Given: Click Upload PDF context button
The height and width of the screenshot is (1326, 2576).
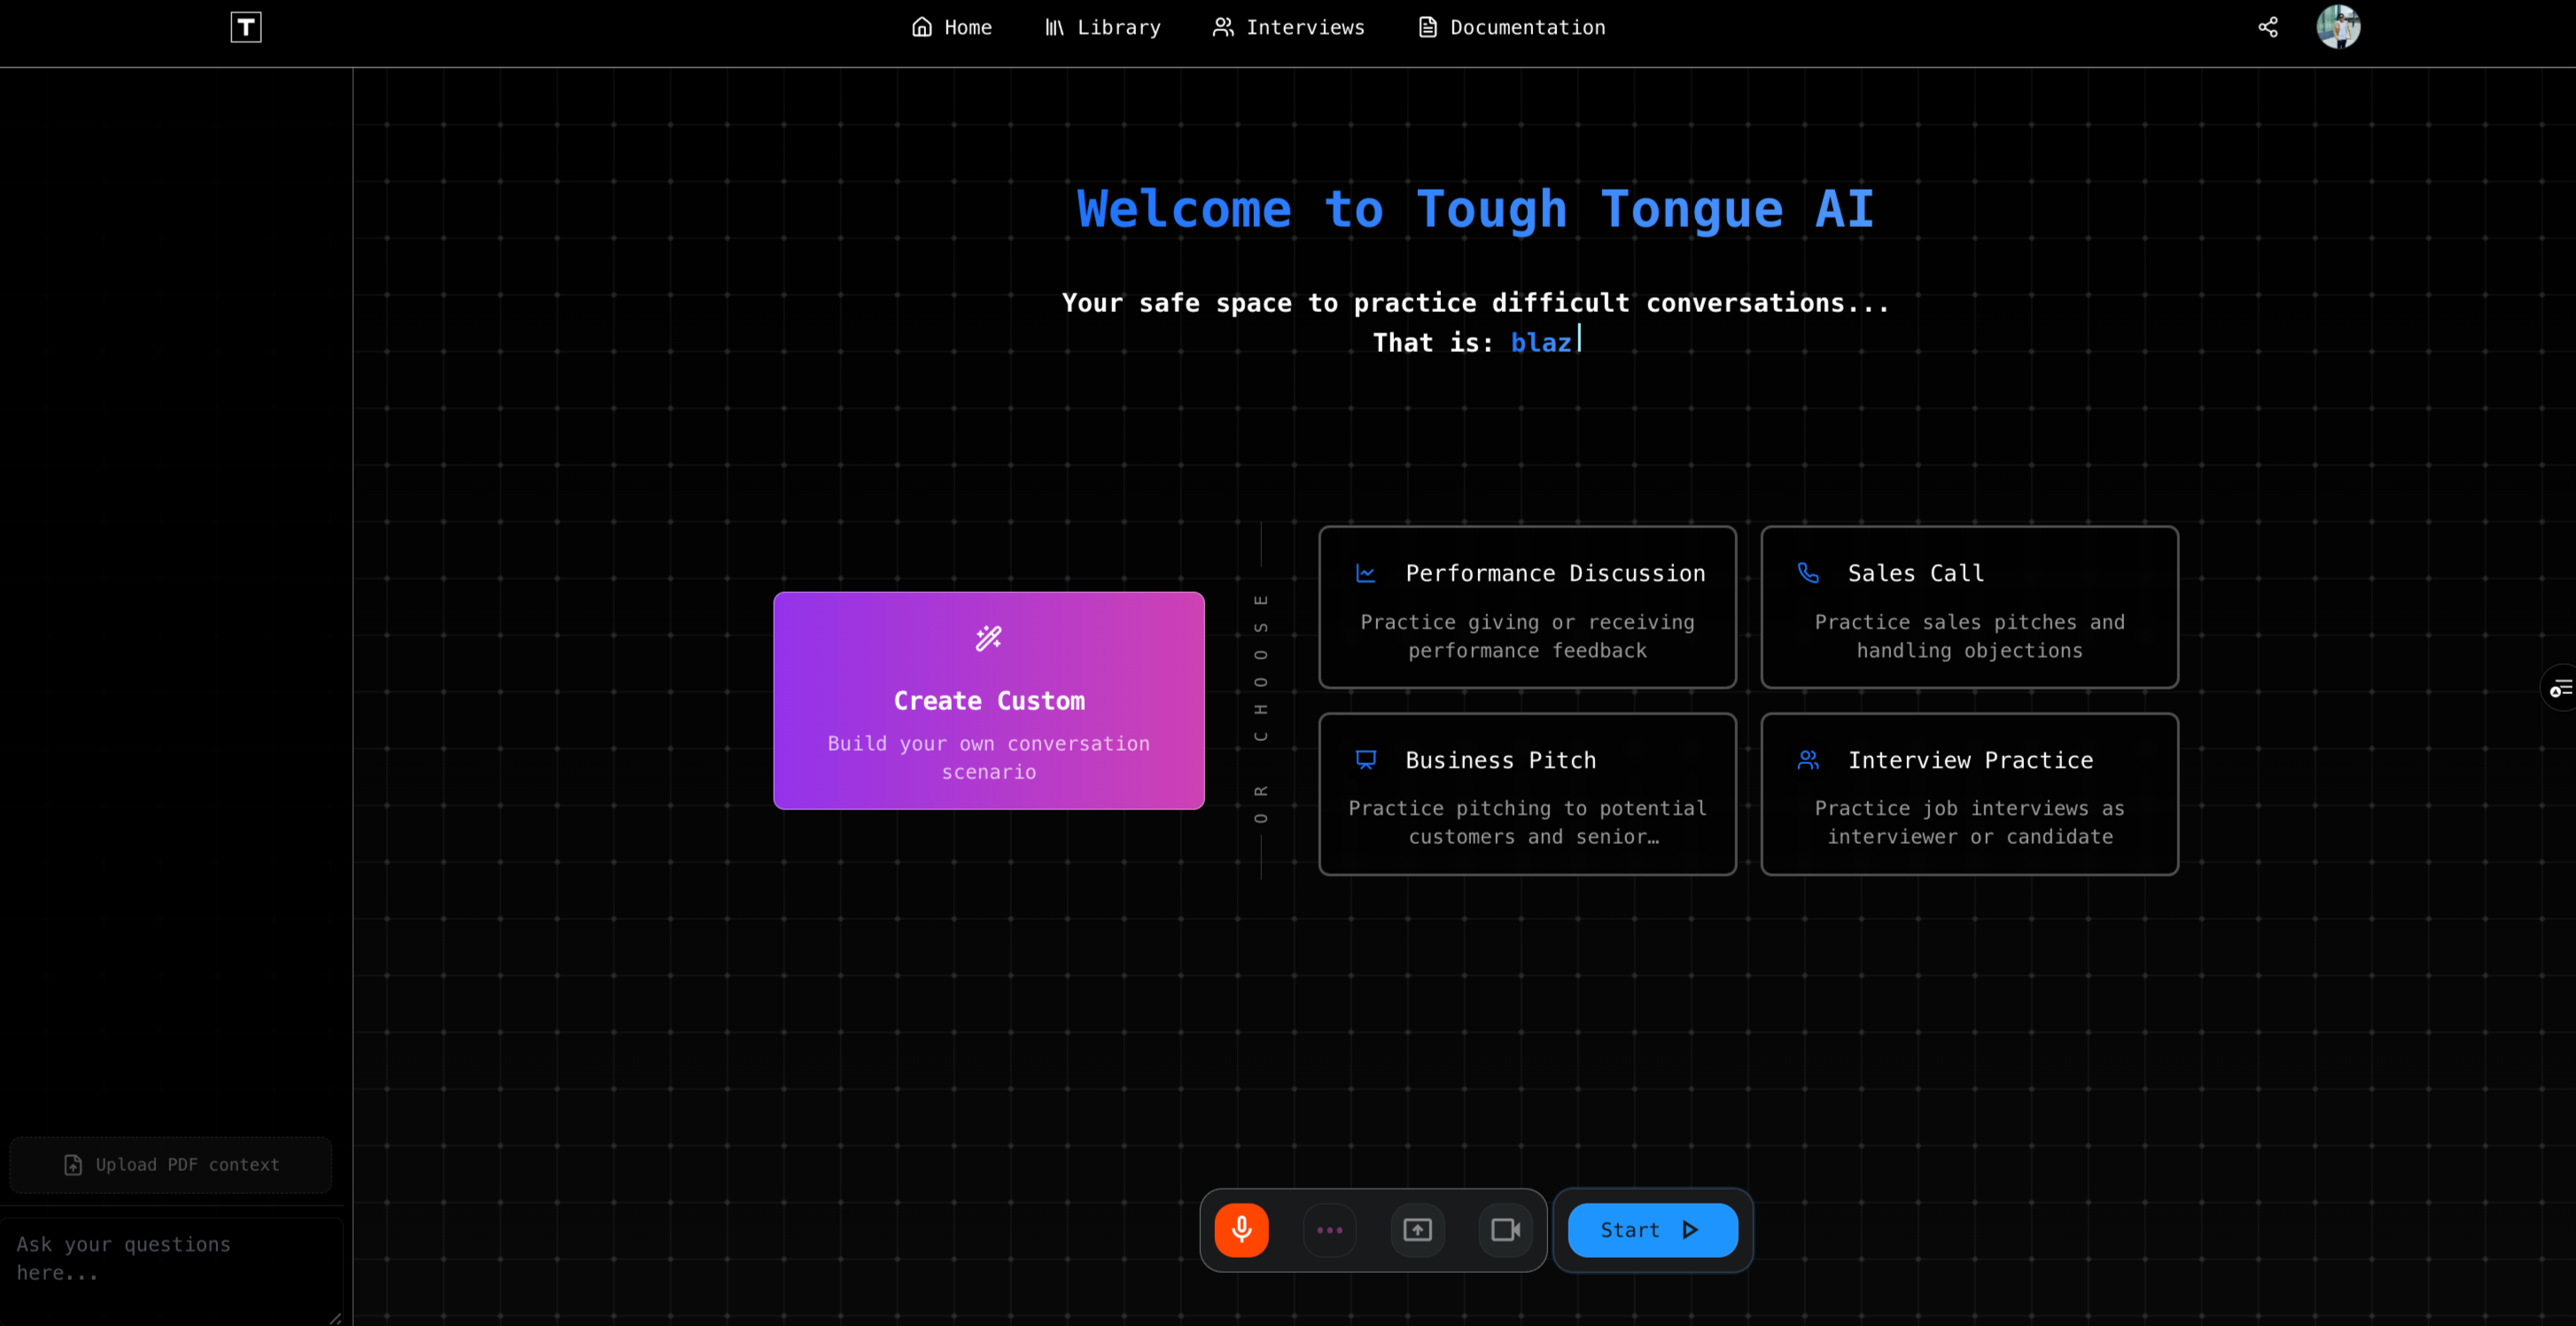Looking at the screenshot, I should coord(171,1164).
